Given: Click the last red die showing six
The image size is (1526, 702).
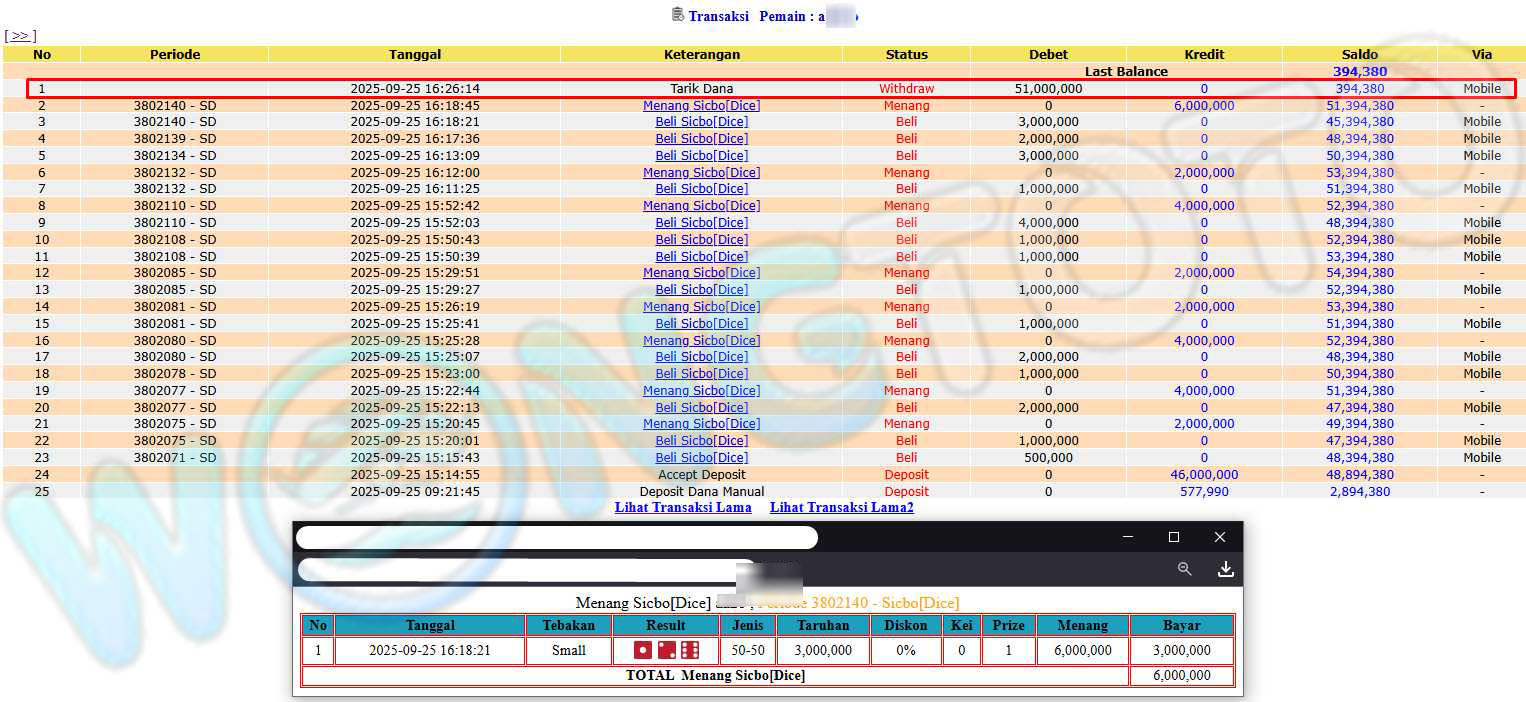Looking at the screenshot, I should 689,650.
